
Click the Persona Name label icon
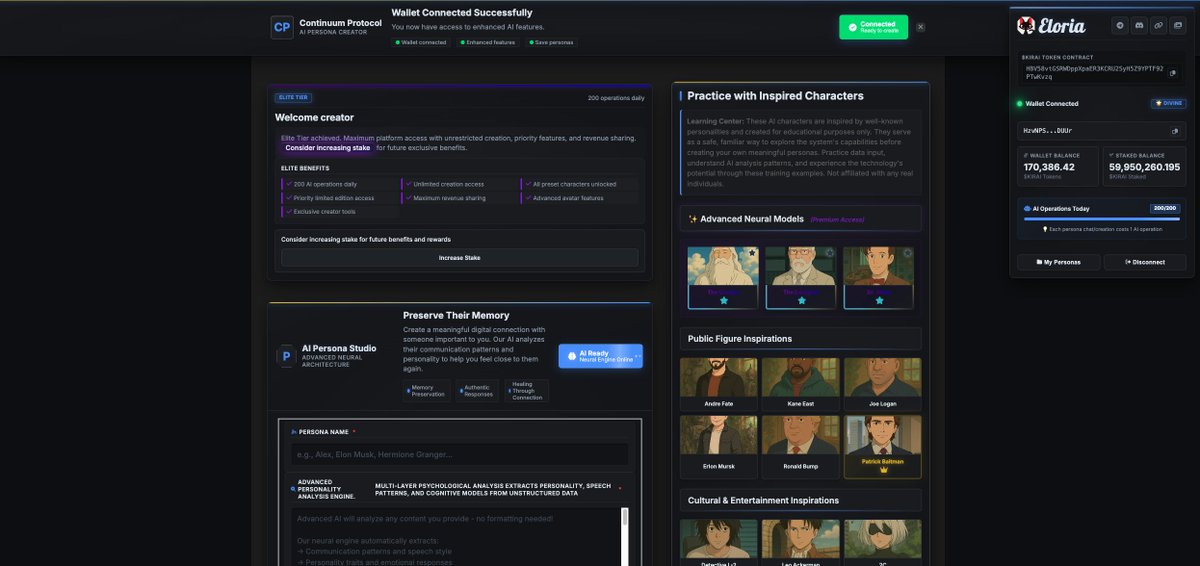click(294, 432)
